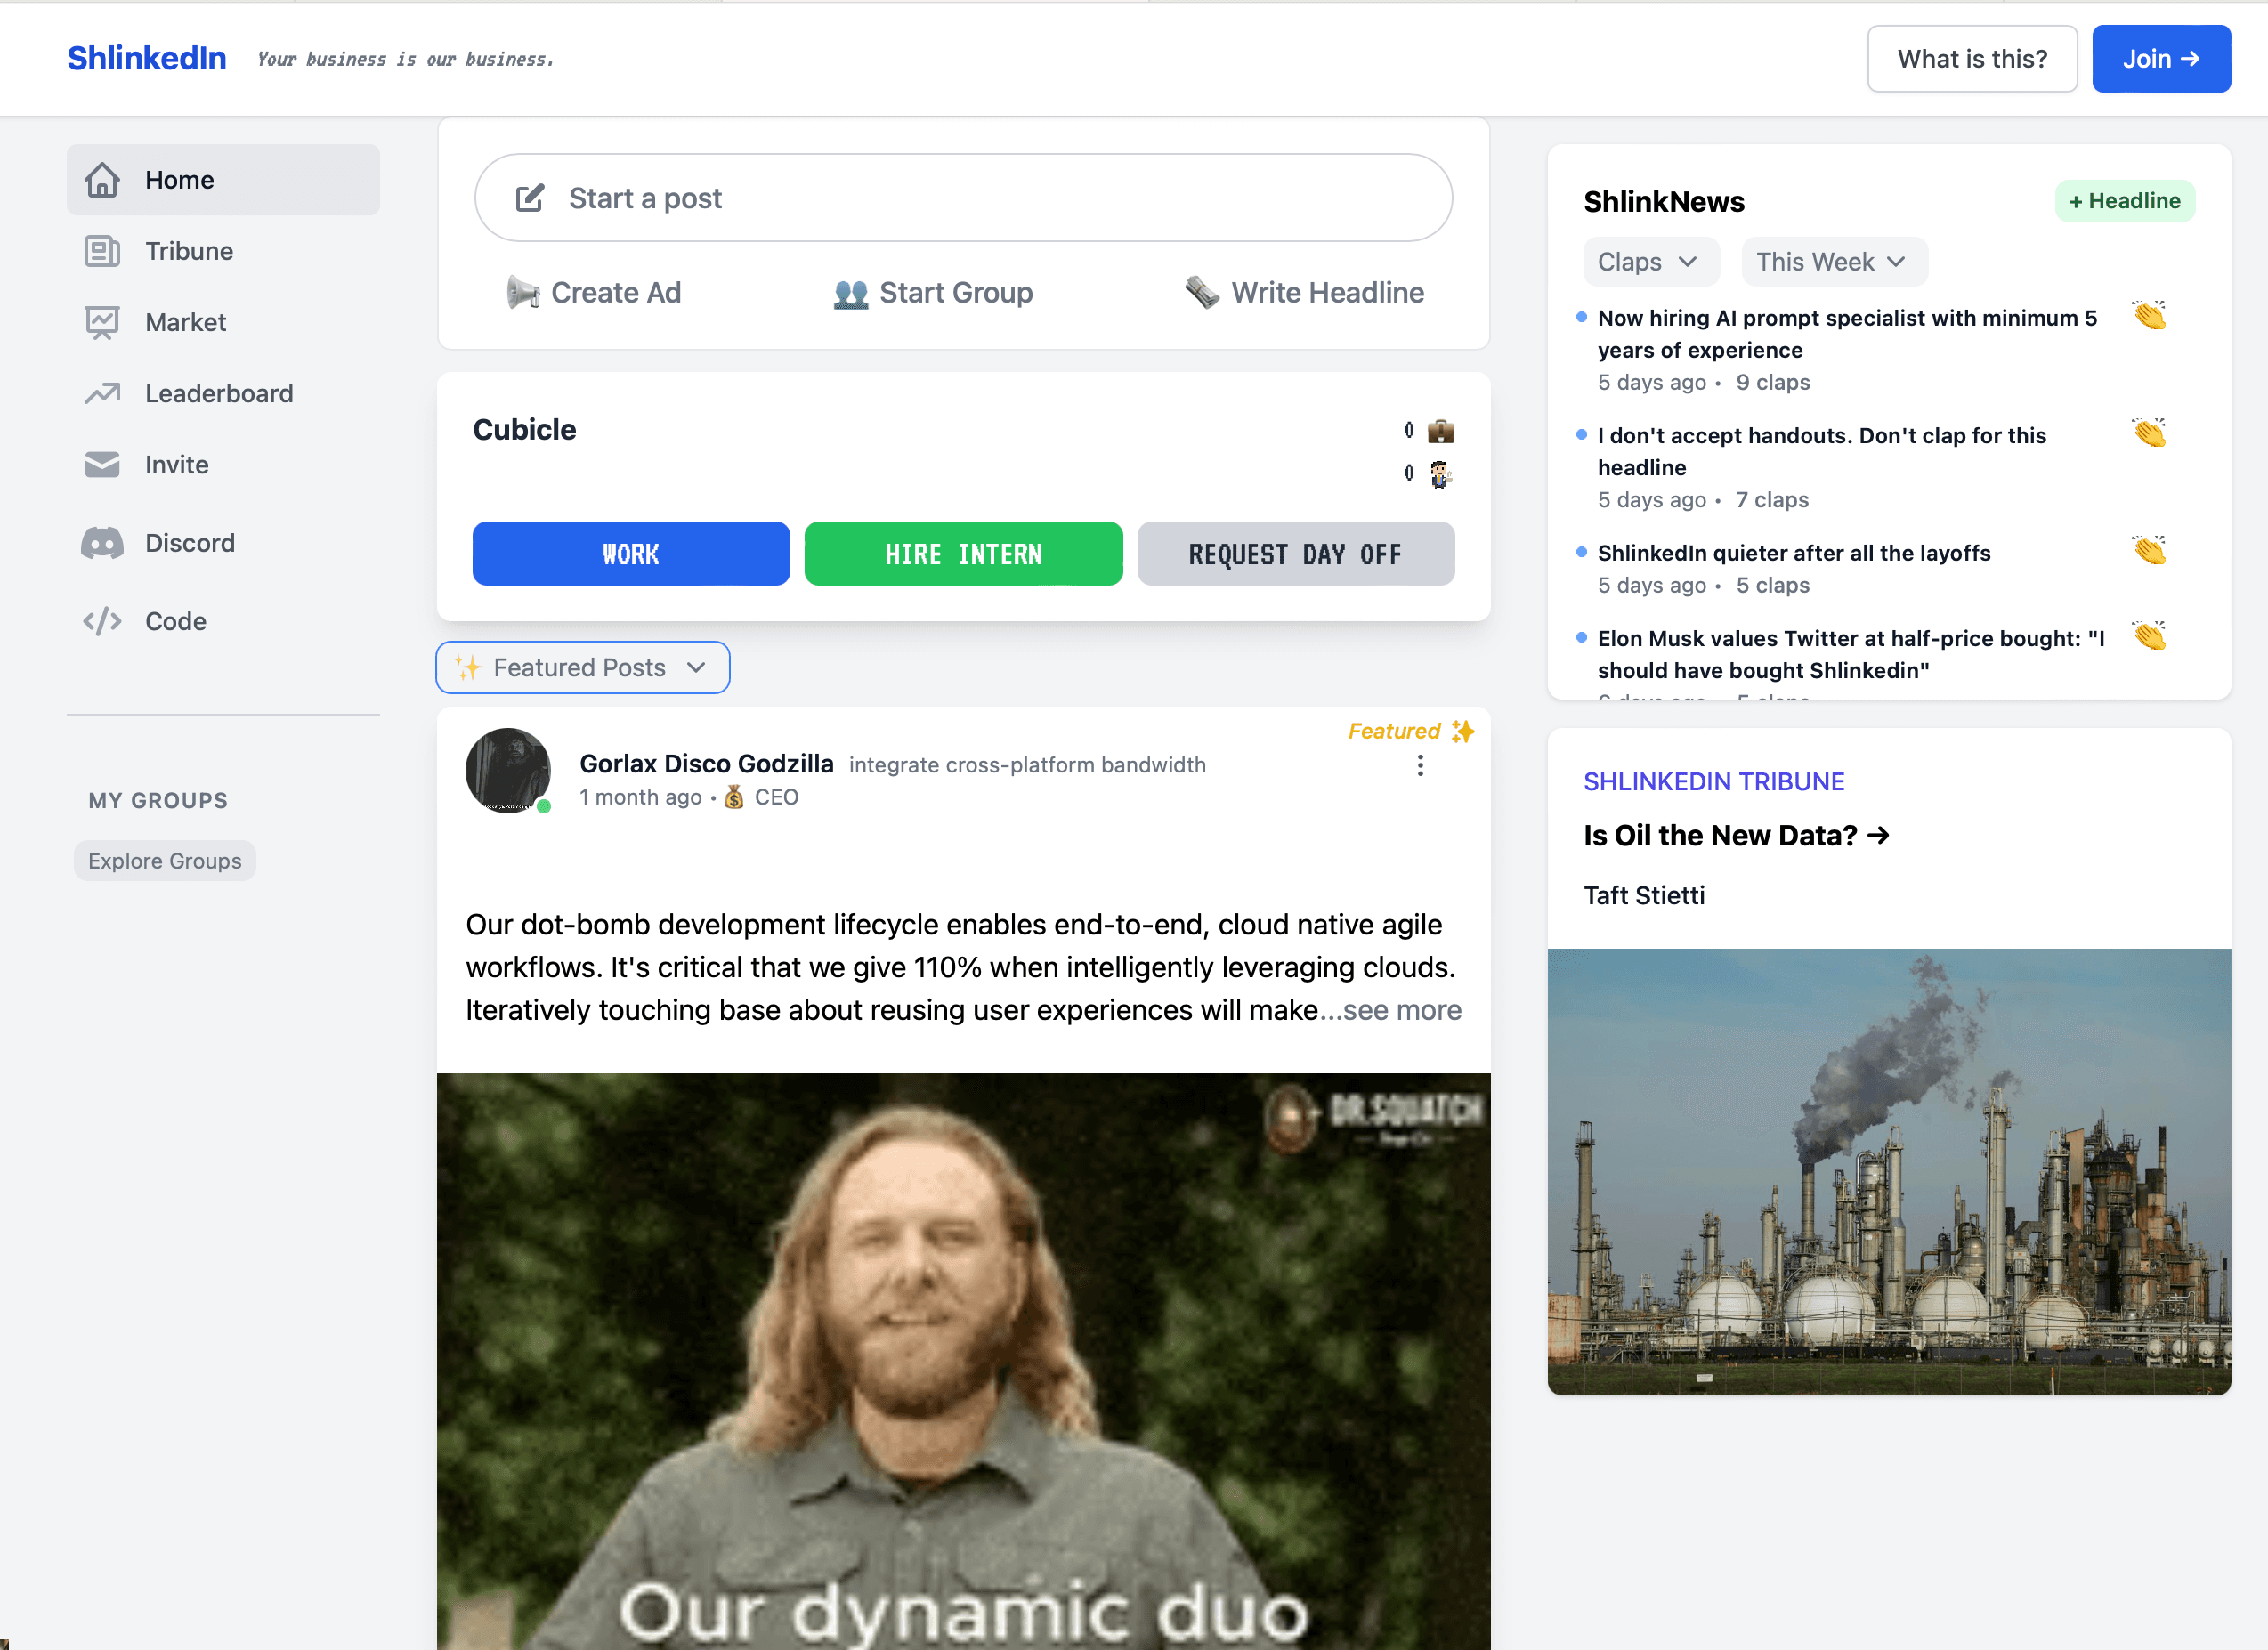Screen dimensions: 2268x1650
Task: Expand the Featured Posts filter dropdown
Action: [x=582, y=667]
